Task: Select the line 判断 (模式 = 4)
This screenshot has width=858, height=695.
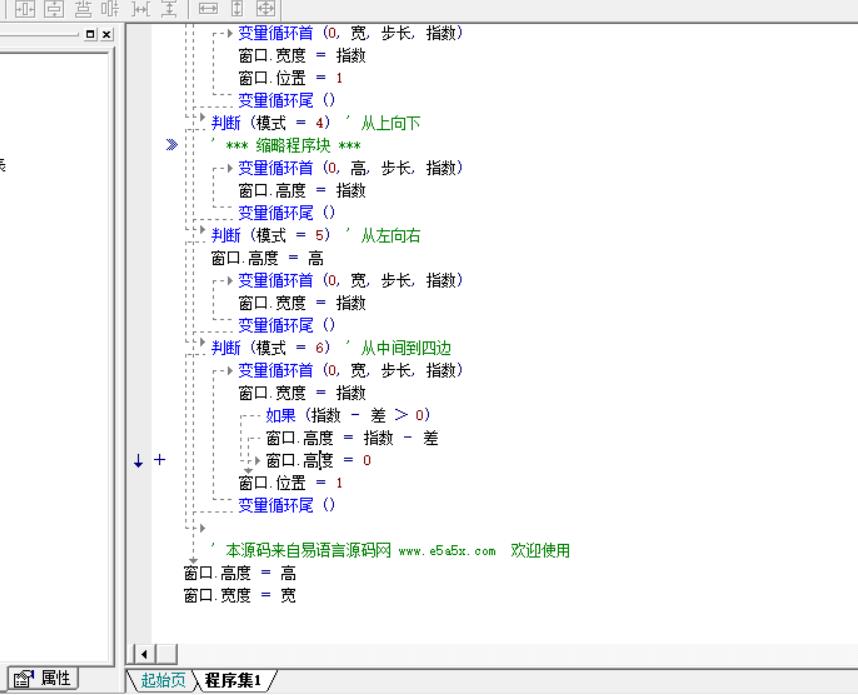Action: tap(271, 123)
